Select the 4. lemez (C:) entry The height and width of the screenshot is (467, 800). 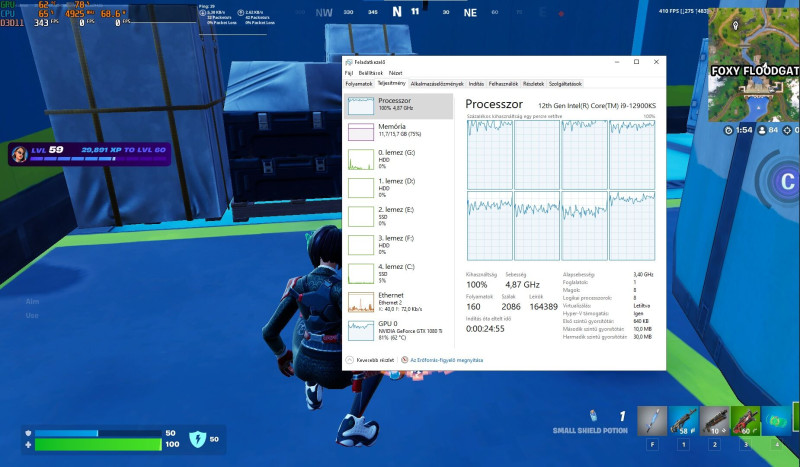(x=398, y=274)
